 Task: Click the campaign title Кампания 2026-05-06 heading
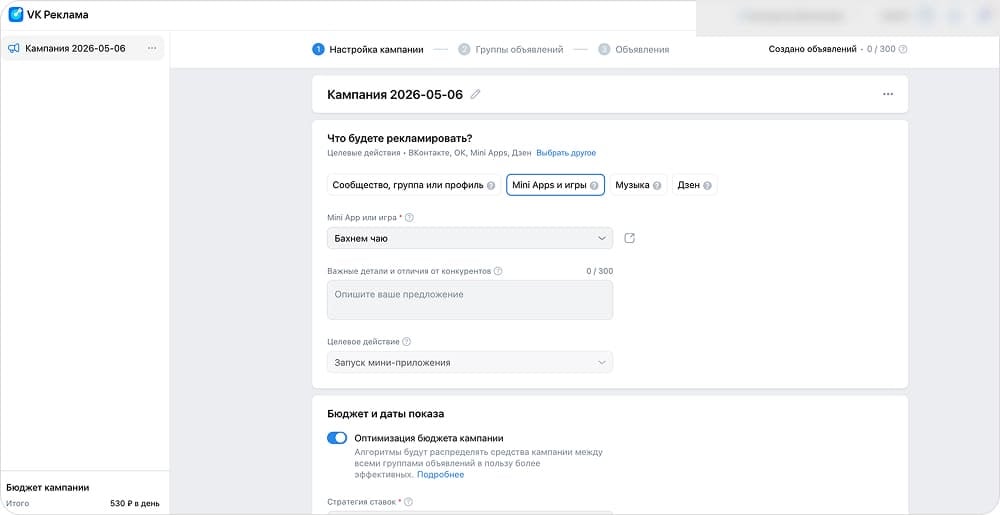click(395, 94)
